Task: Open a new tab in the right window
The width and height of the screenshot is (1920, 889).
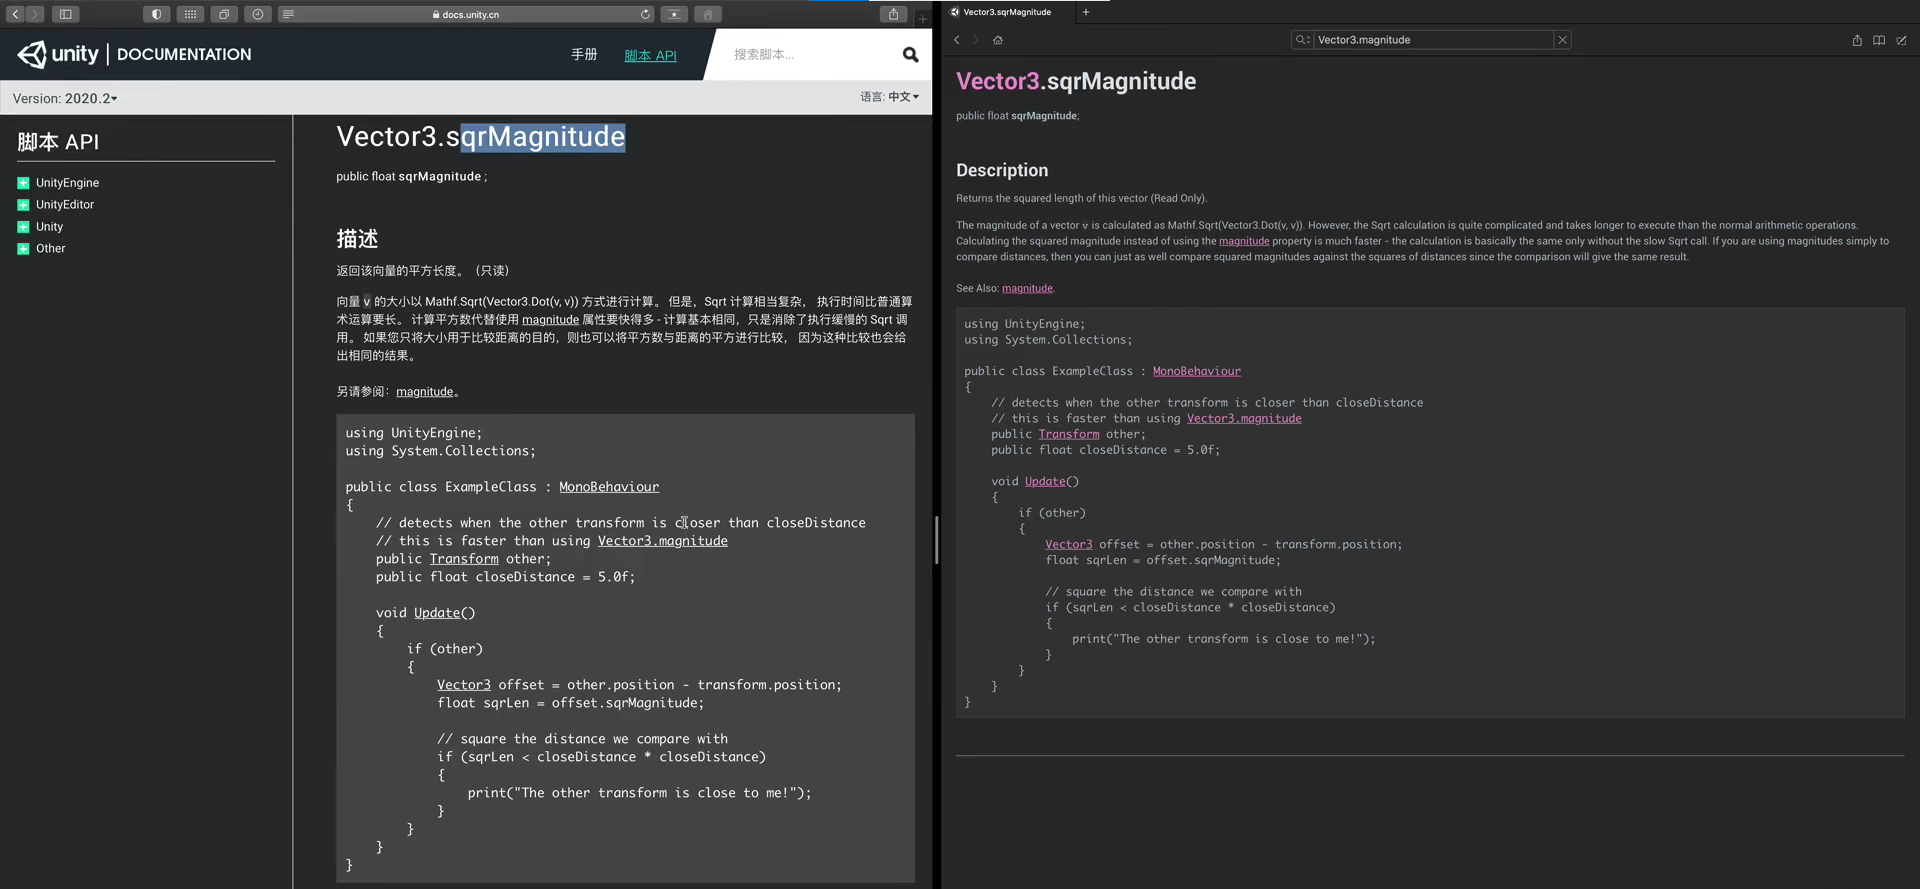Action: coord(1086,12)
